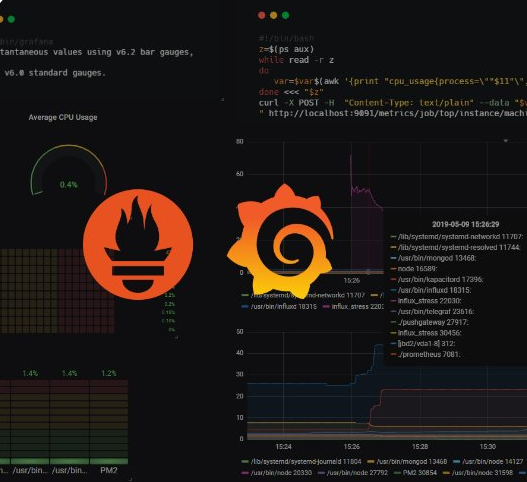
Task: Click the 15:28 time axis label
Action: pos(420,447)
